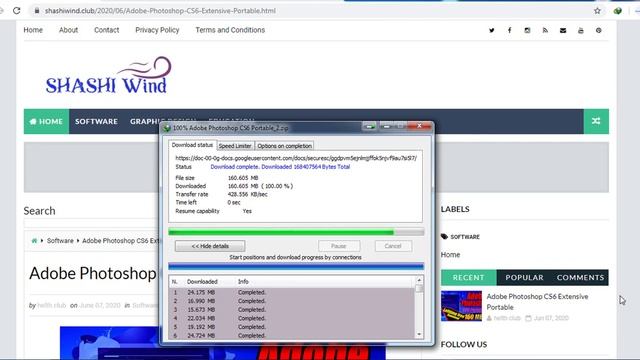Open Home in top navigation
640x360 pixels.
click(33, 30)
